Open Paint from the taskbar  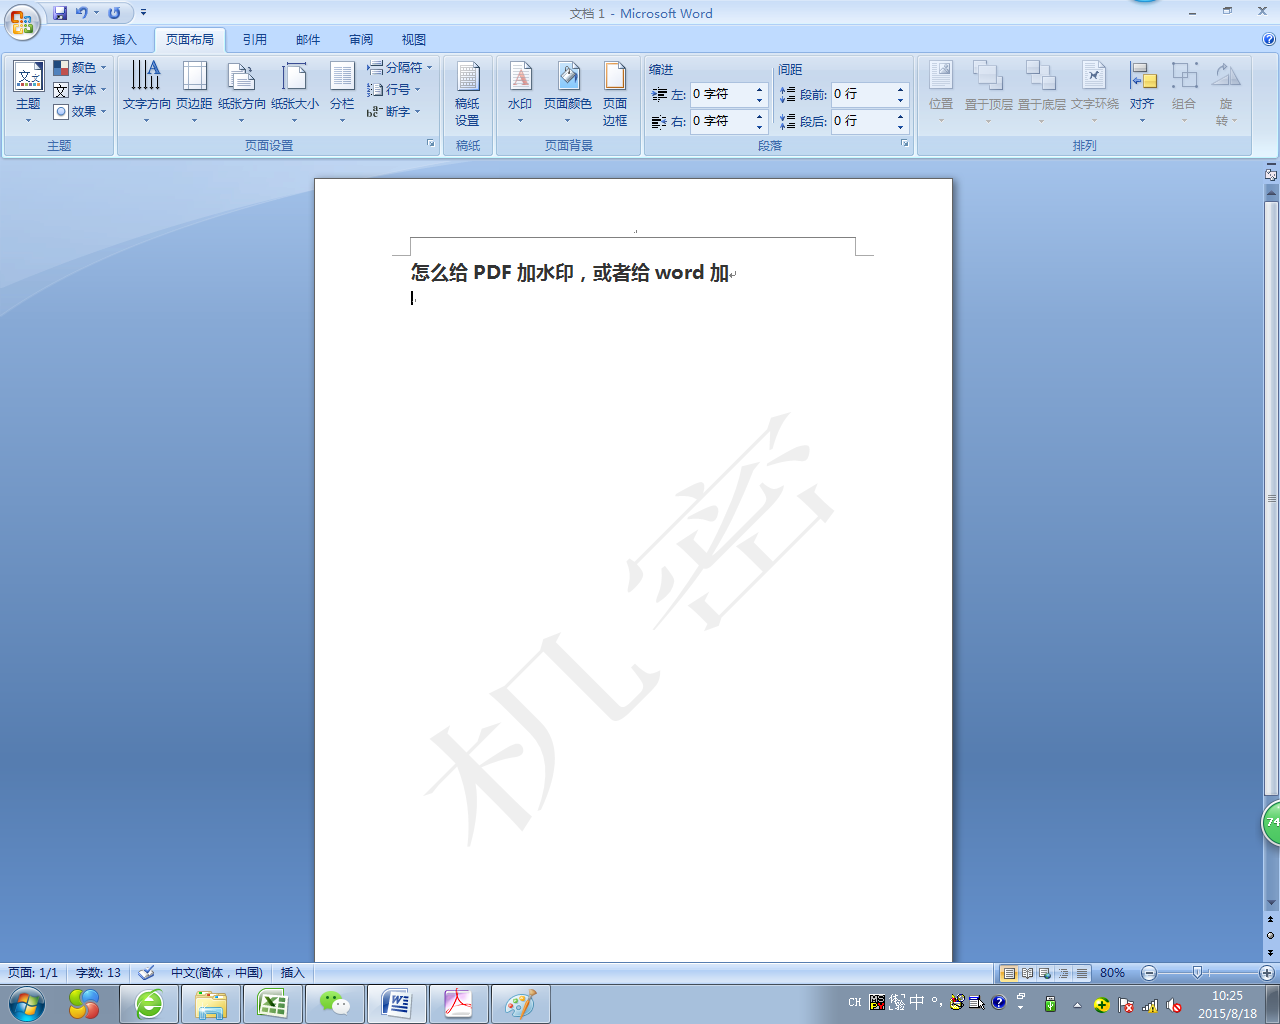(x=521, y=1003)
